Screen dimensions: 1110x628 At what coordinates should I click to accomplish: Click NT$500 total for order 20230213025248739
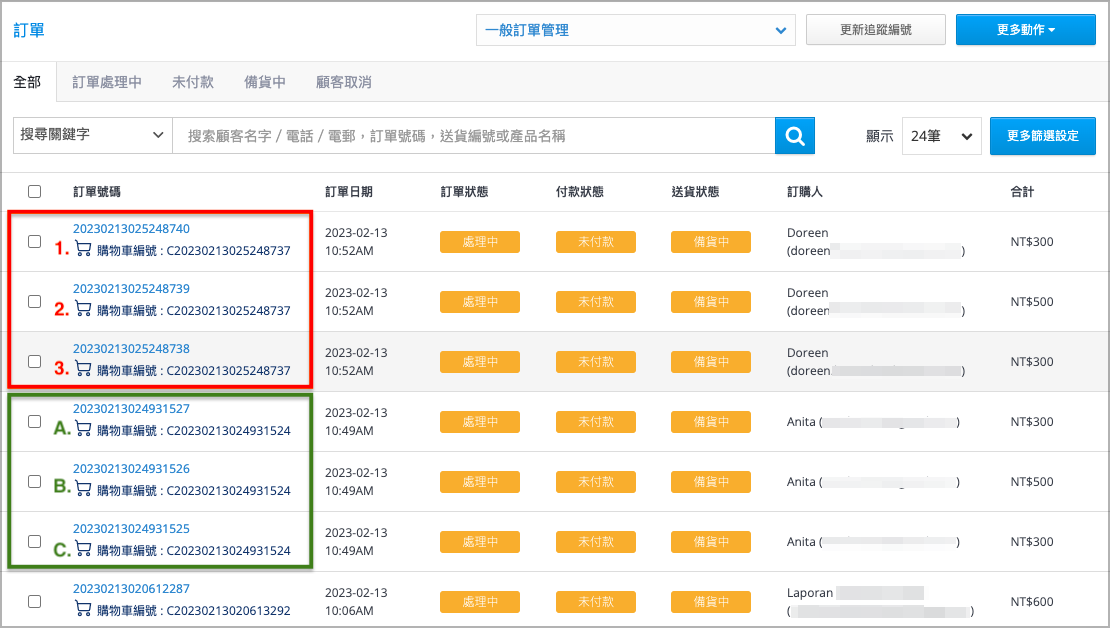(x=1032, y=302)
